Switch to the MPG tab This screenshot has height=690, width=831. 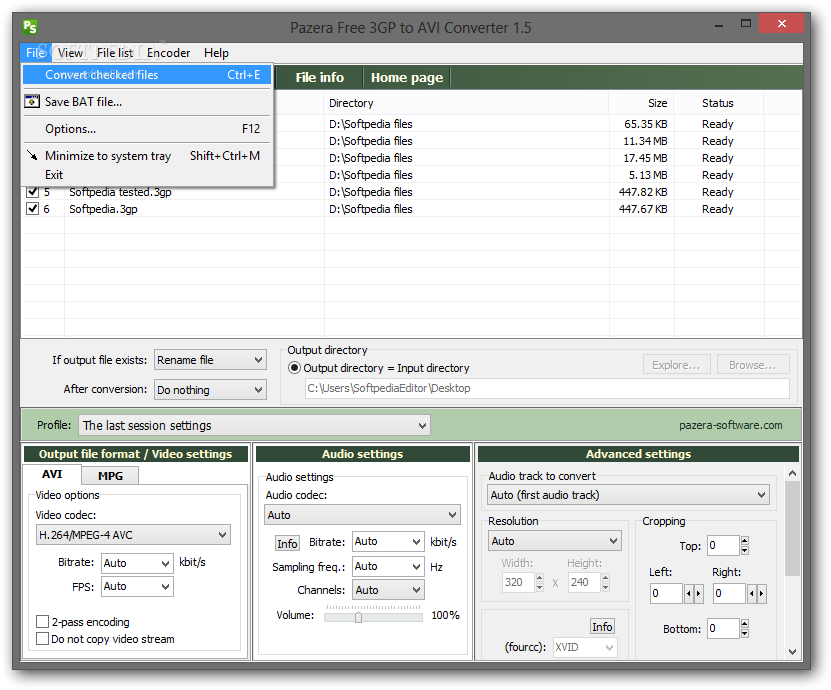[110, 475]
